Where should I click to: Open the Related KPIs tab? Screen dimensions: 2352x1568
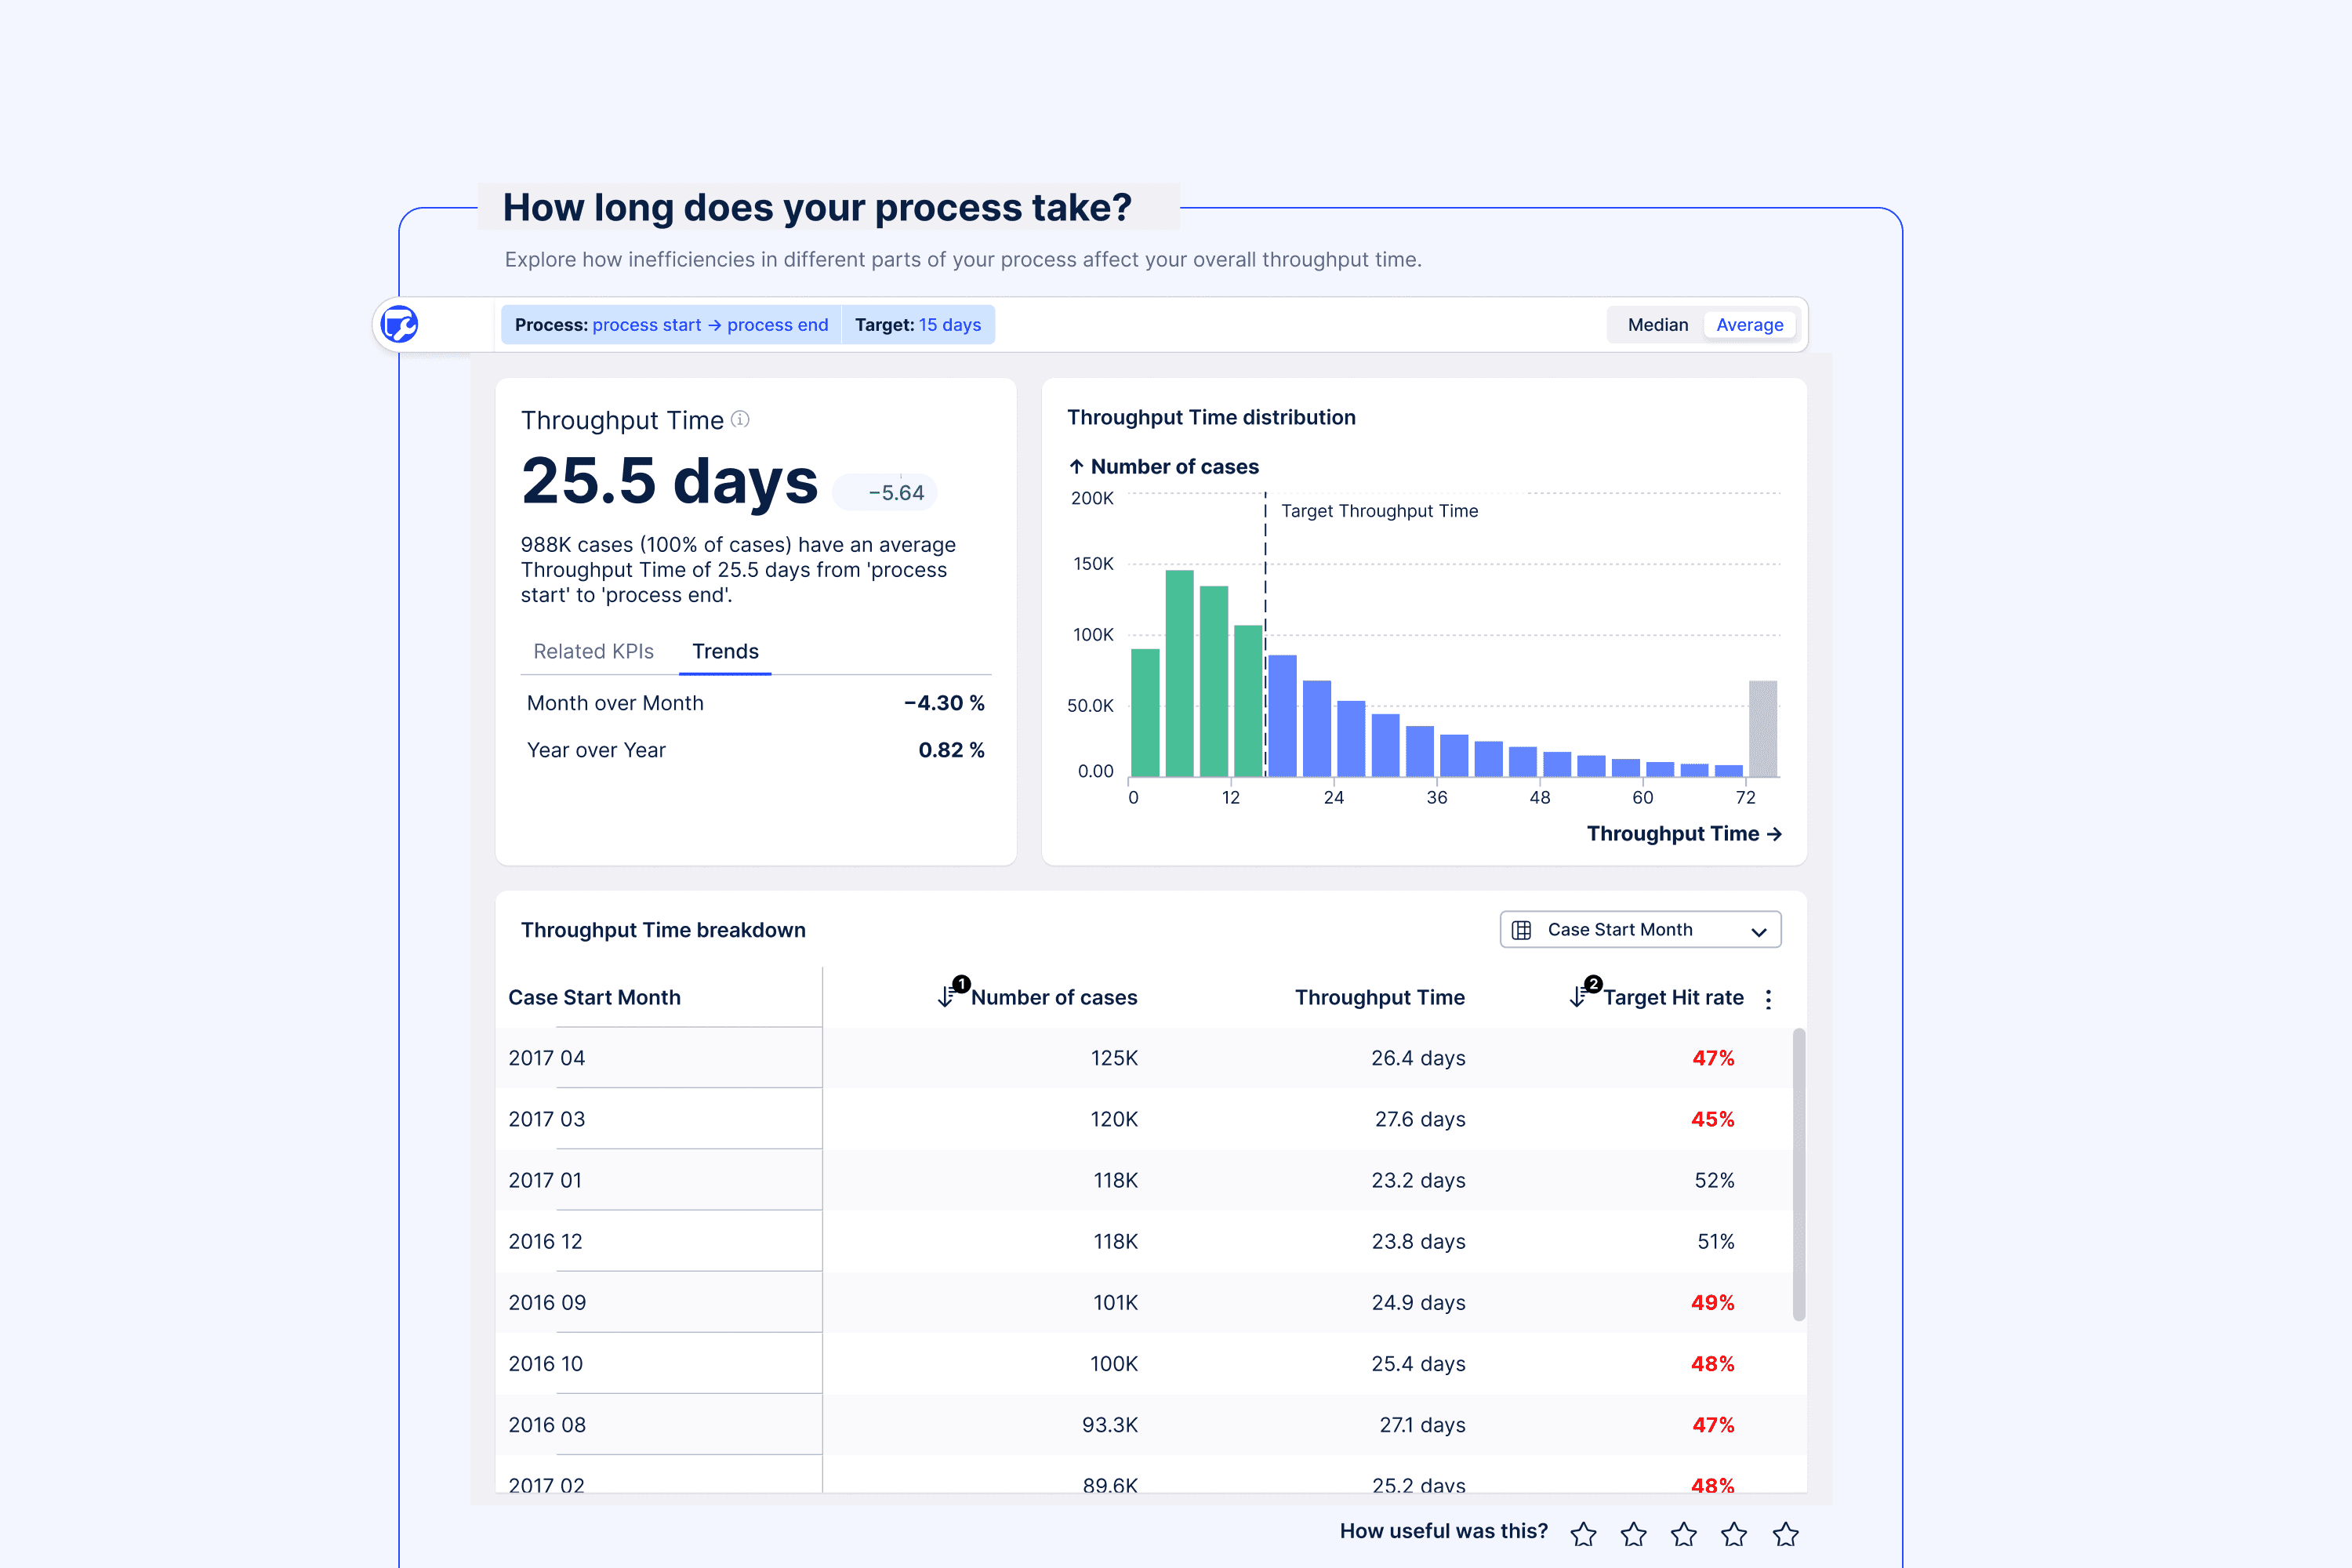593,651
